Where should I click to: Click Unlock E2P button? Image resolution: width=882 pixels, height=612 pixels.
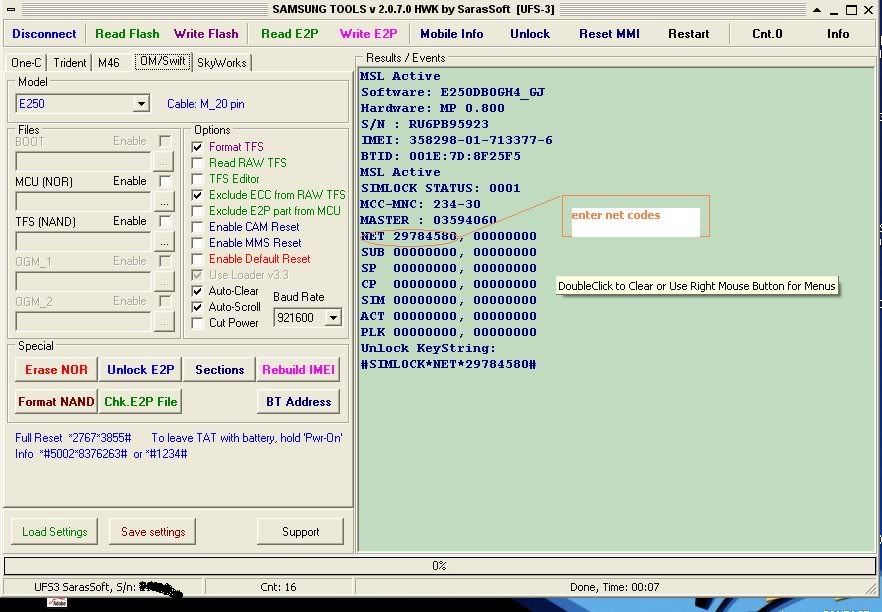pos(141,370)
